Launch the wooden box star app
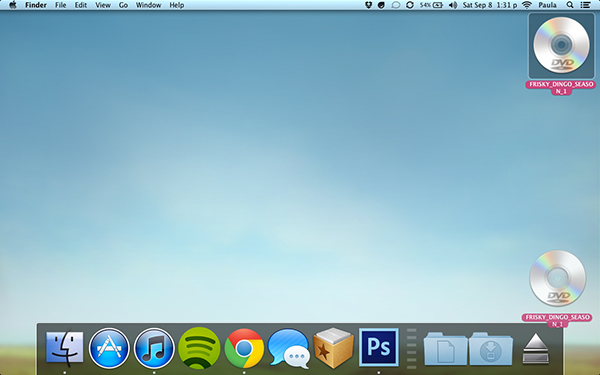 coord(333,347)
